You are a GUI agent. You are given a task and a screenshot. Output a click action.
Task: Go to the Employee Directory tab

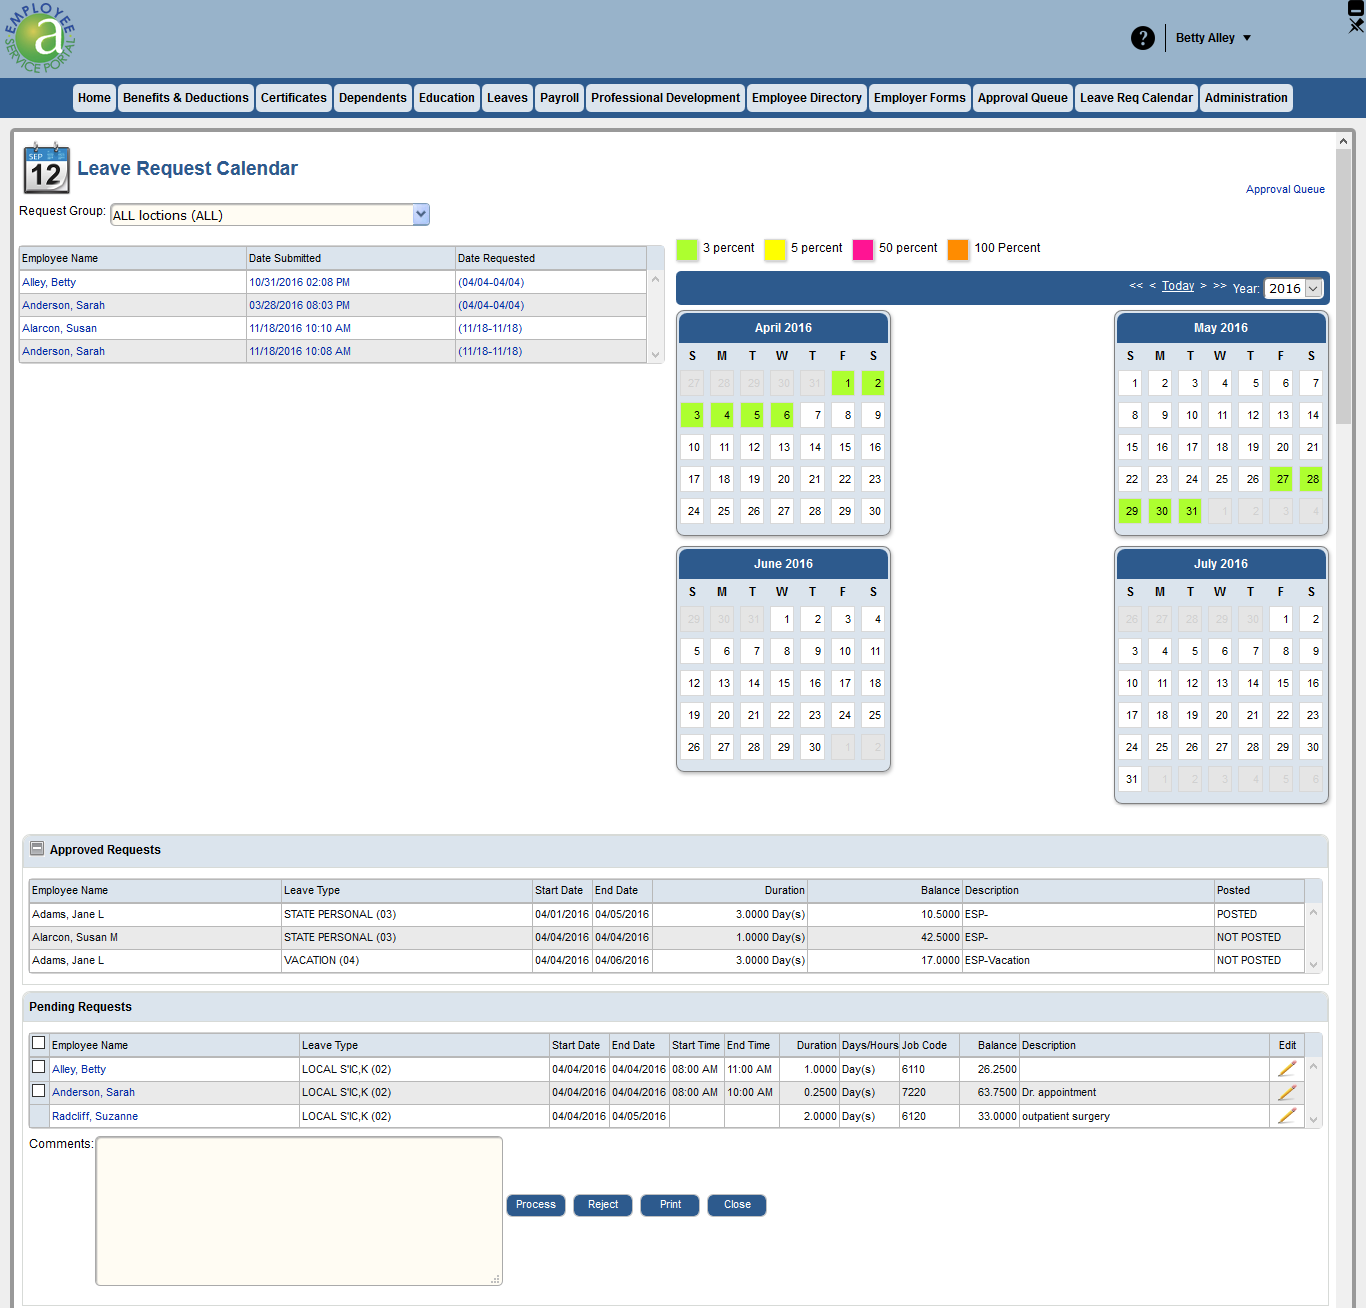click(806, 98)
